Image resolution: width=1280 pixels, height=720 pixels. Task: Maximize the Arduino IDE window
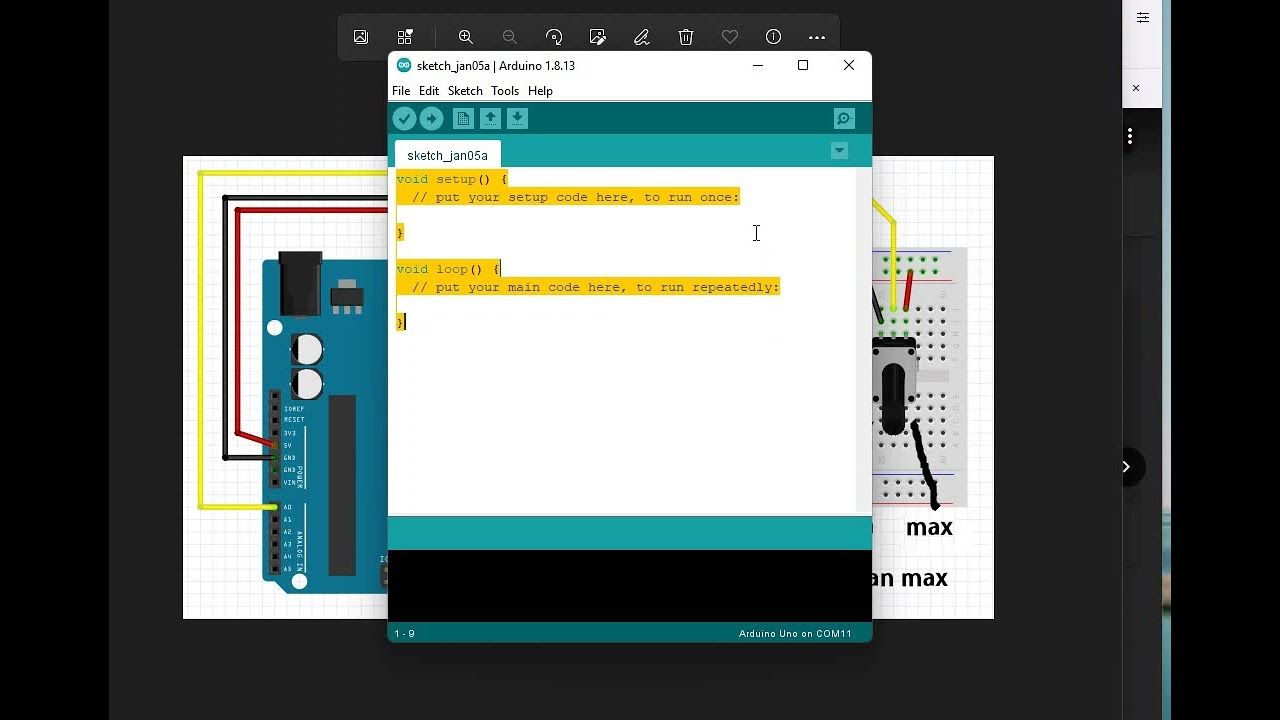(x=803, y=65)
